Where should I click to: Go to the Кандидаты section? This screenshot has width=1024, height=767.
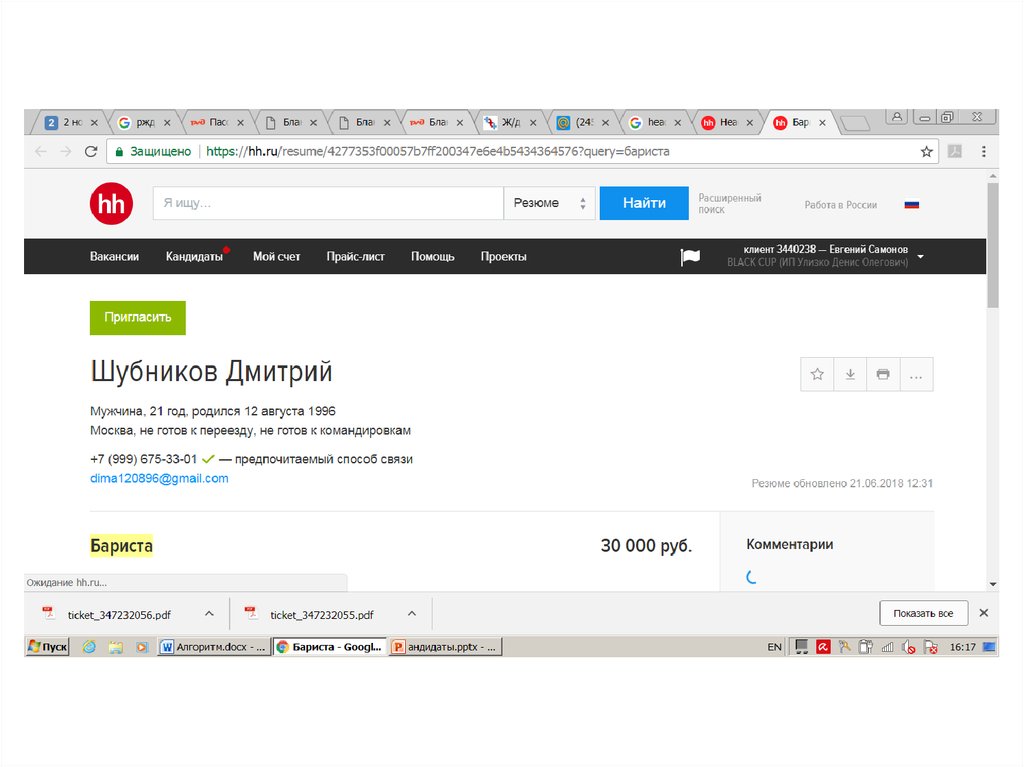coord(194,257)
